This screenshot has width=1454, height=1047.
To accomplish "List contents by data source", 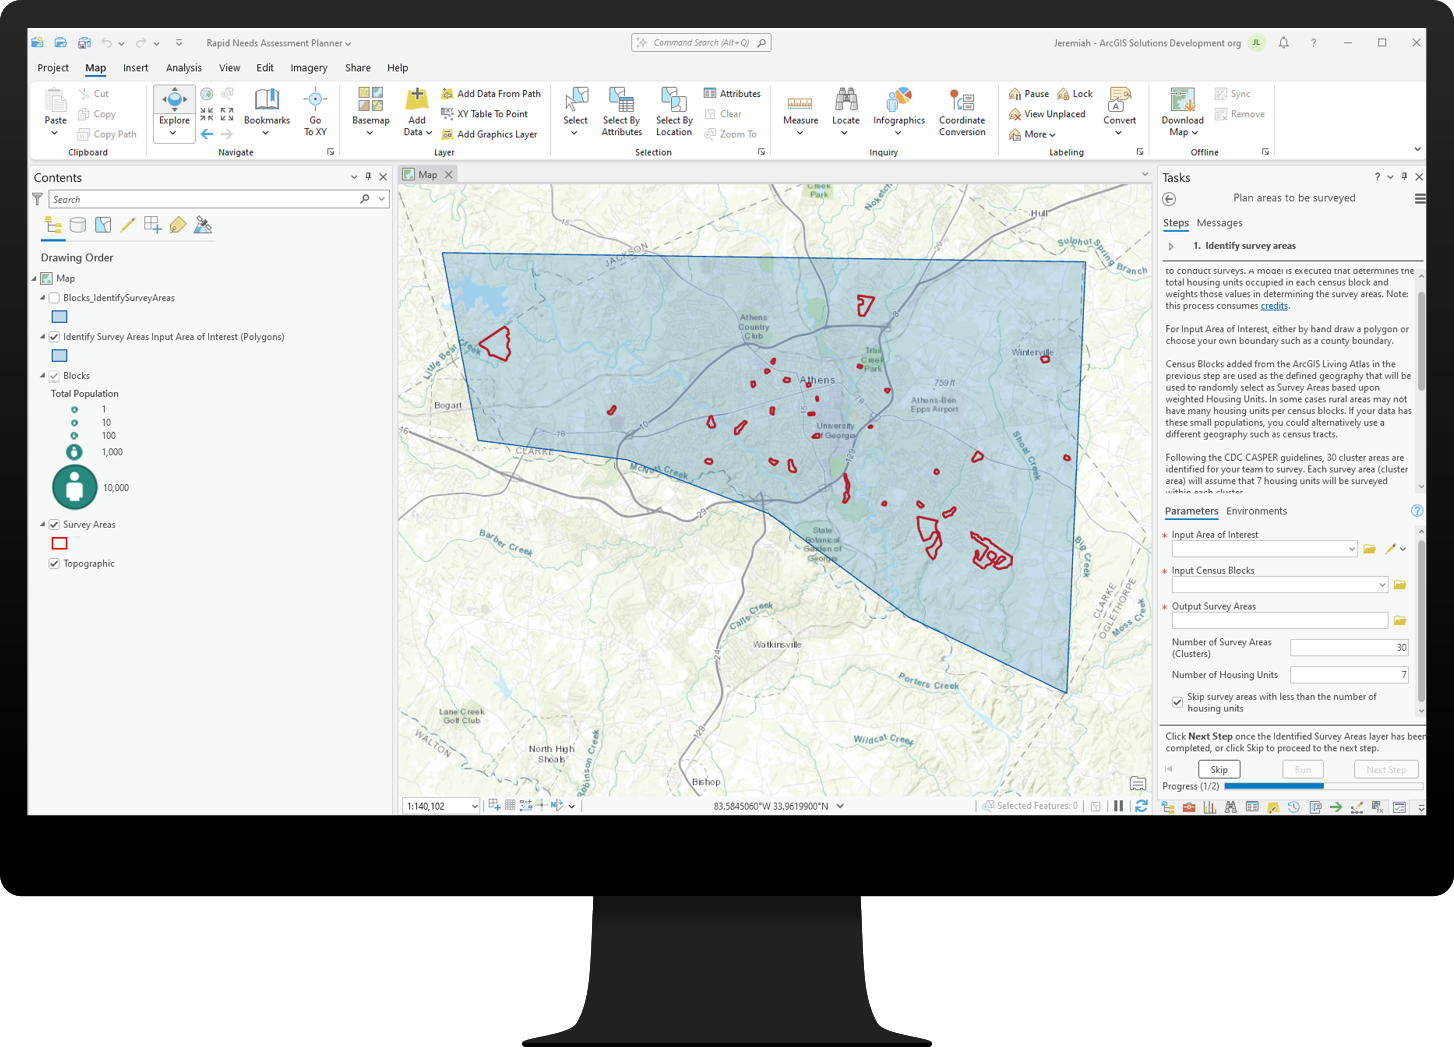I will 77,224.
